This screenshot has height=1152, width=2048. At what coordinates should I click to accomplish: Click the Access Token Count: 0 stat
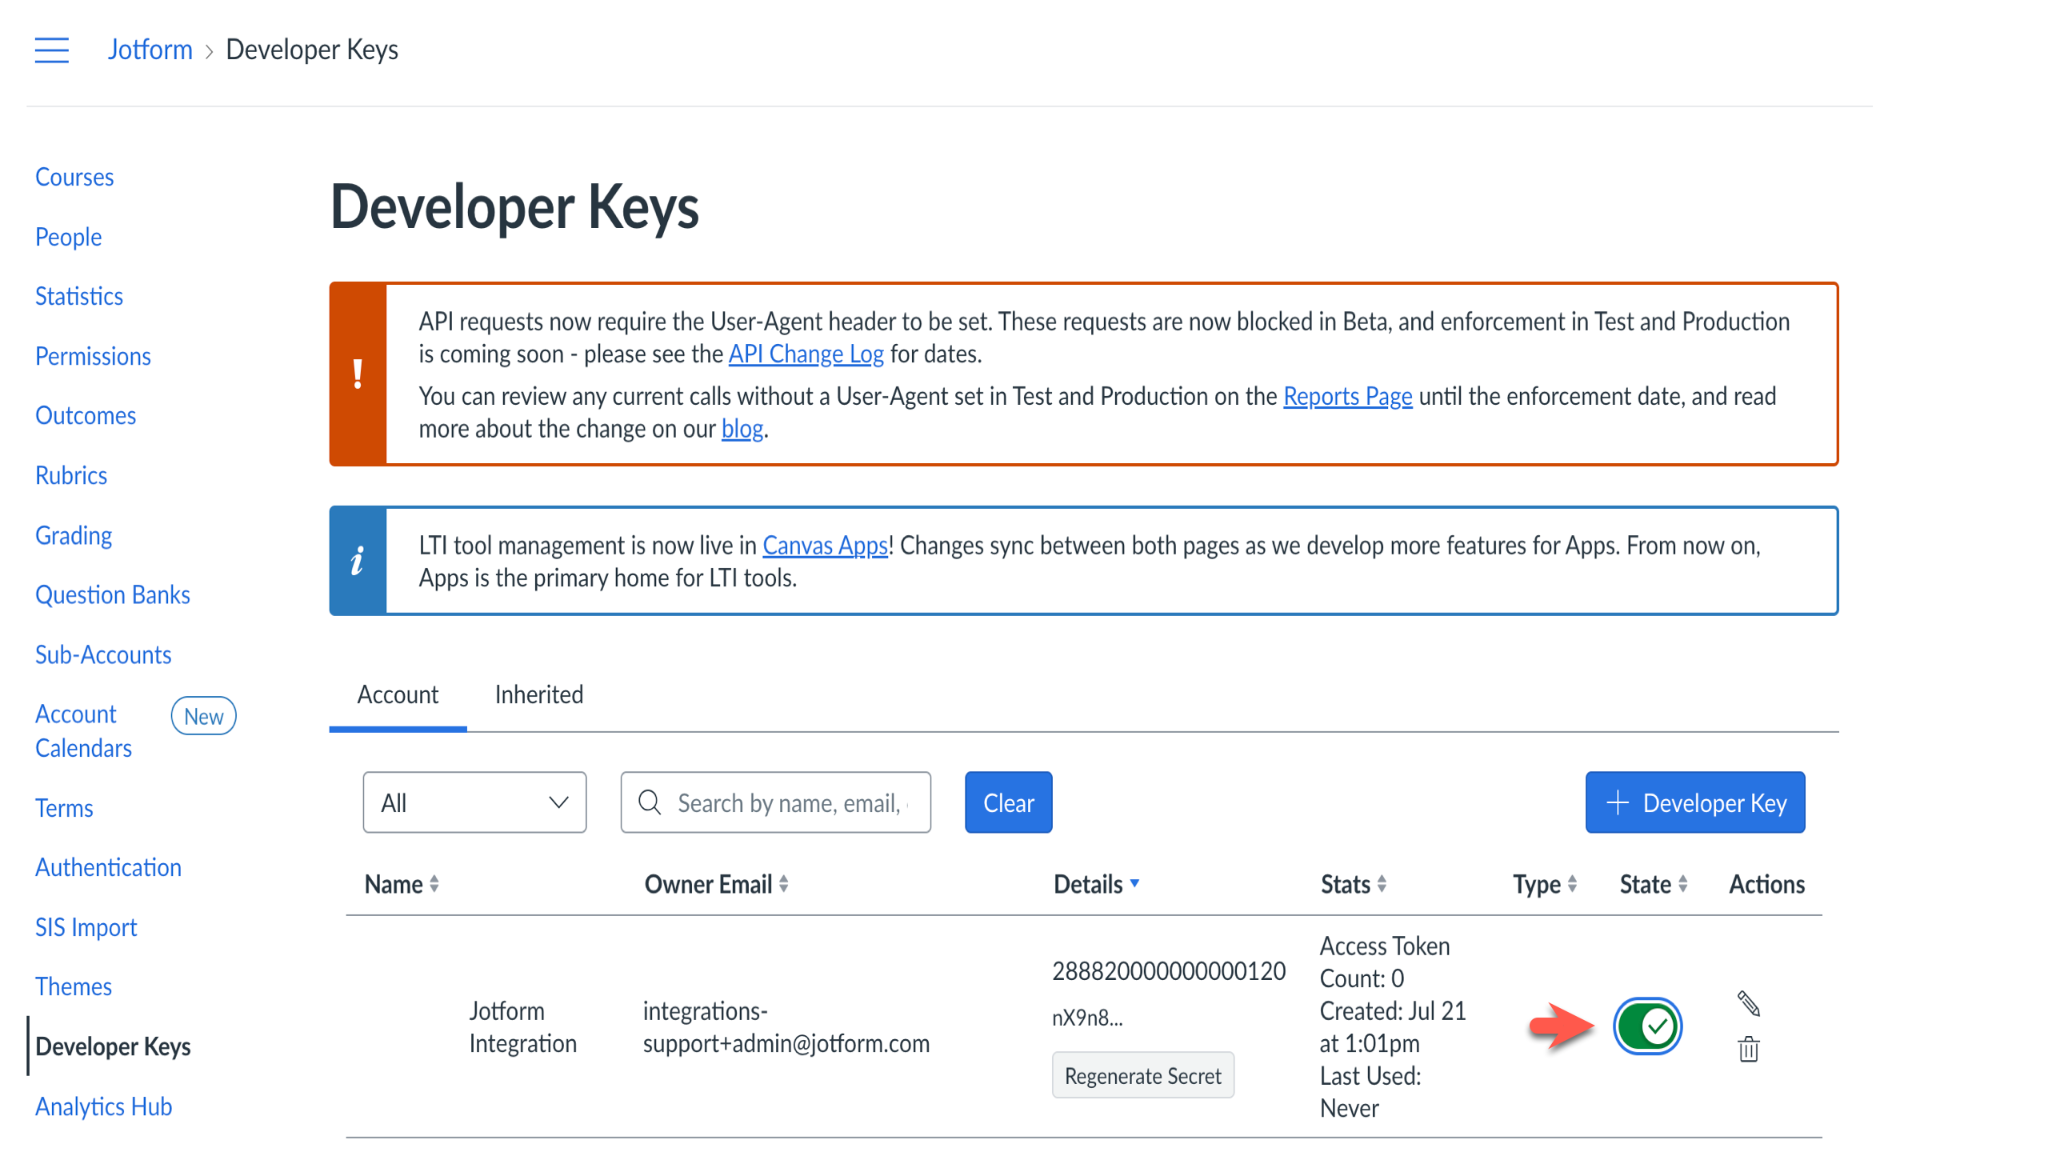click(x=1385, y=962)
